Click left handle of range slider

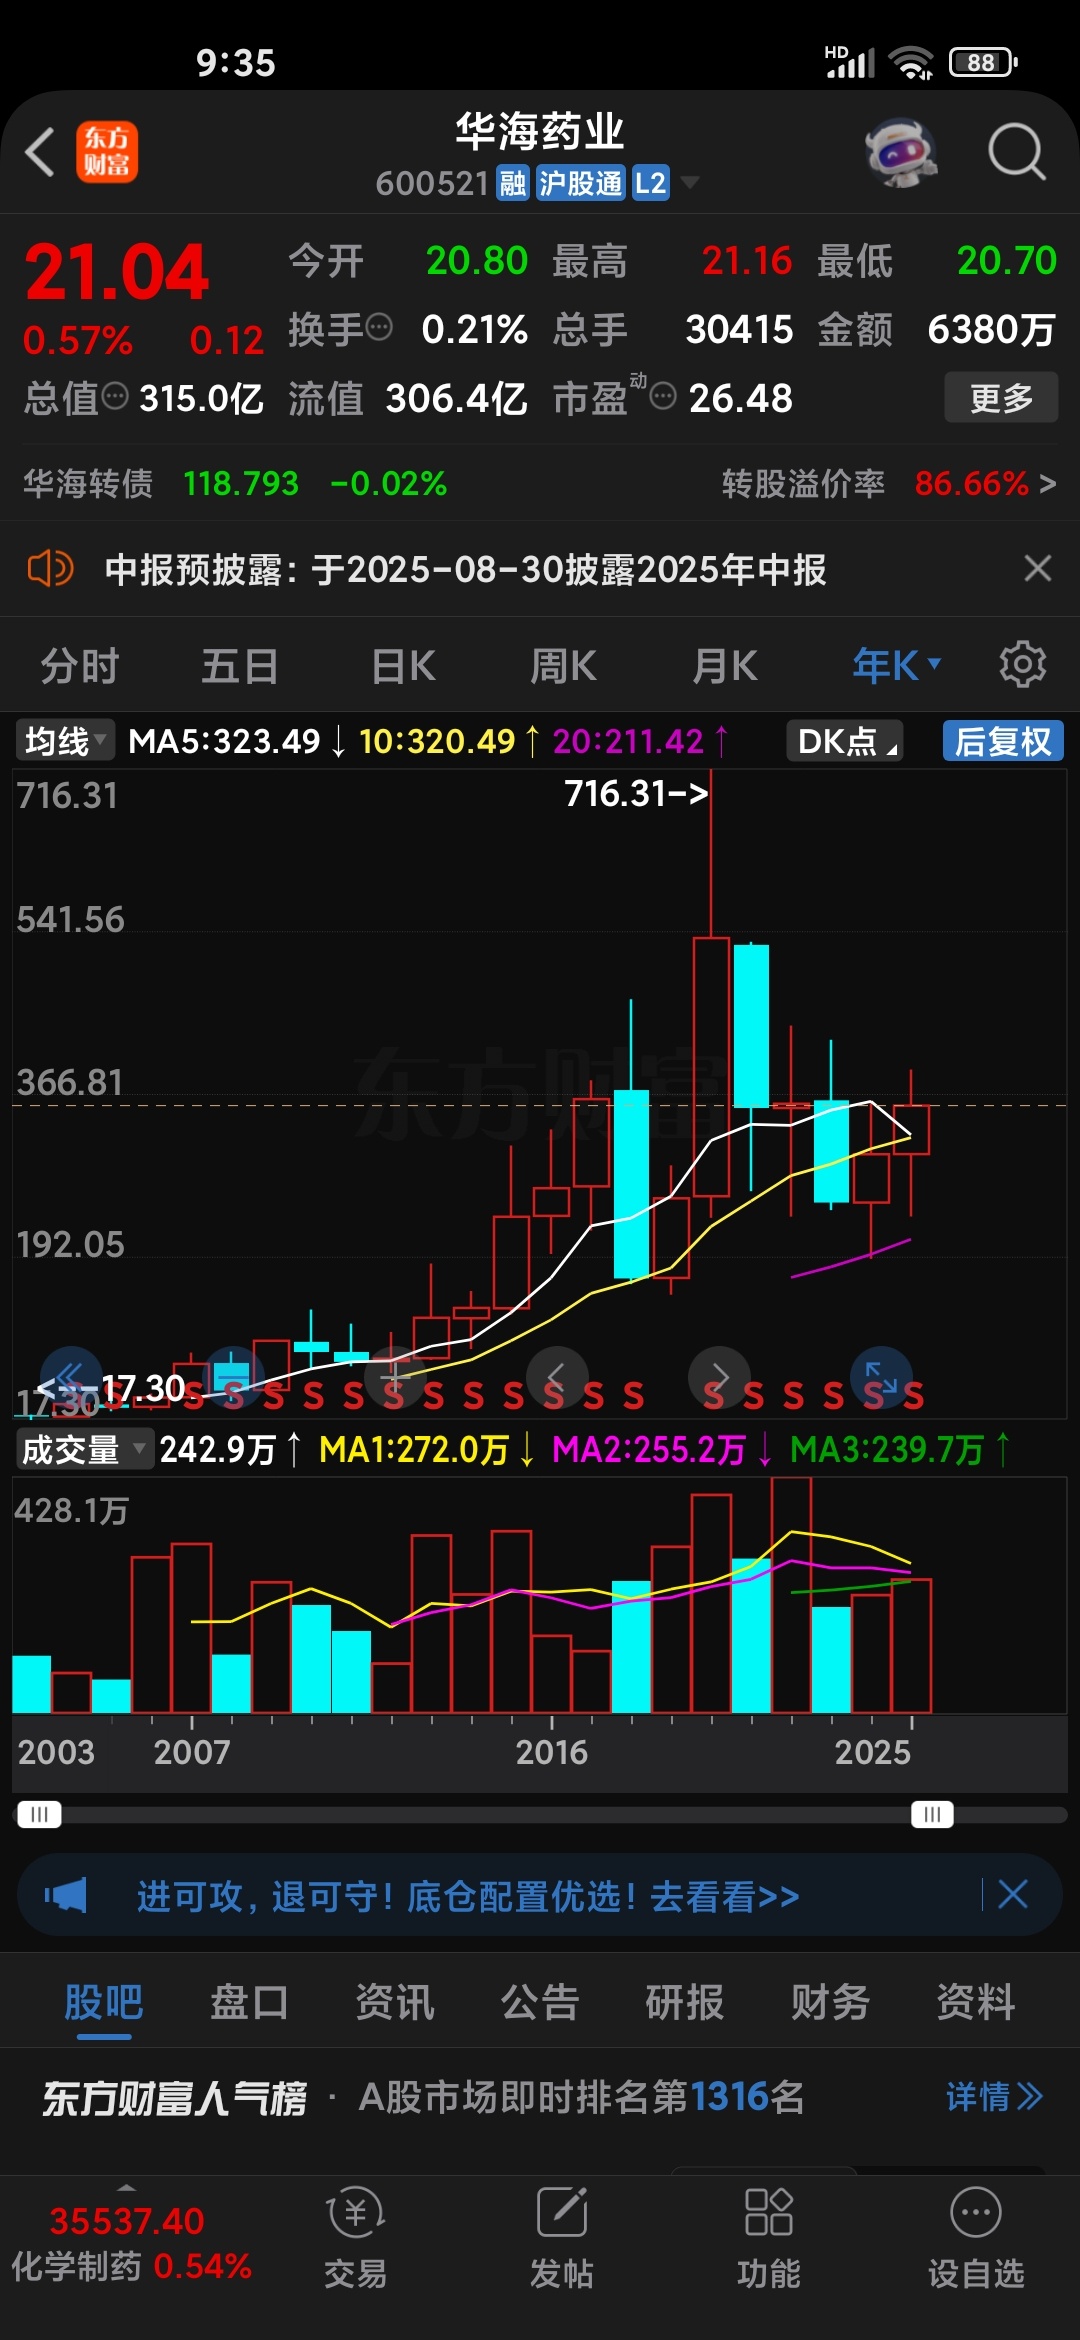[39, 1814]
